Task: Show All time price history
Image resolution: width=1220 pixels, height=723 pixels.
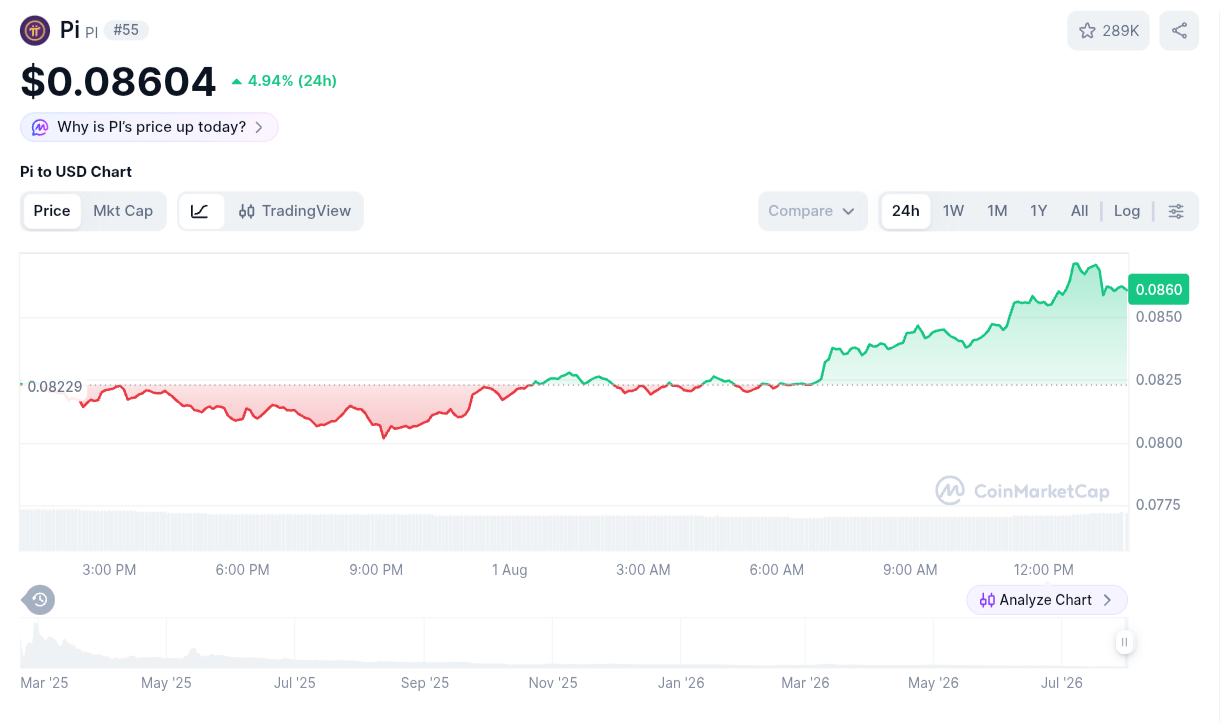Action: (x=1079, y=211)
